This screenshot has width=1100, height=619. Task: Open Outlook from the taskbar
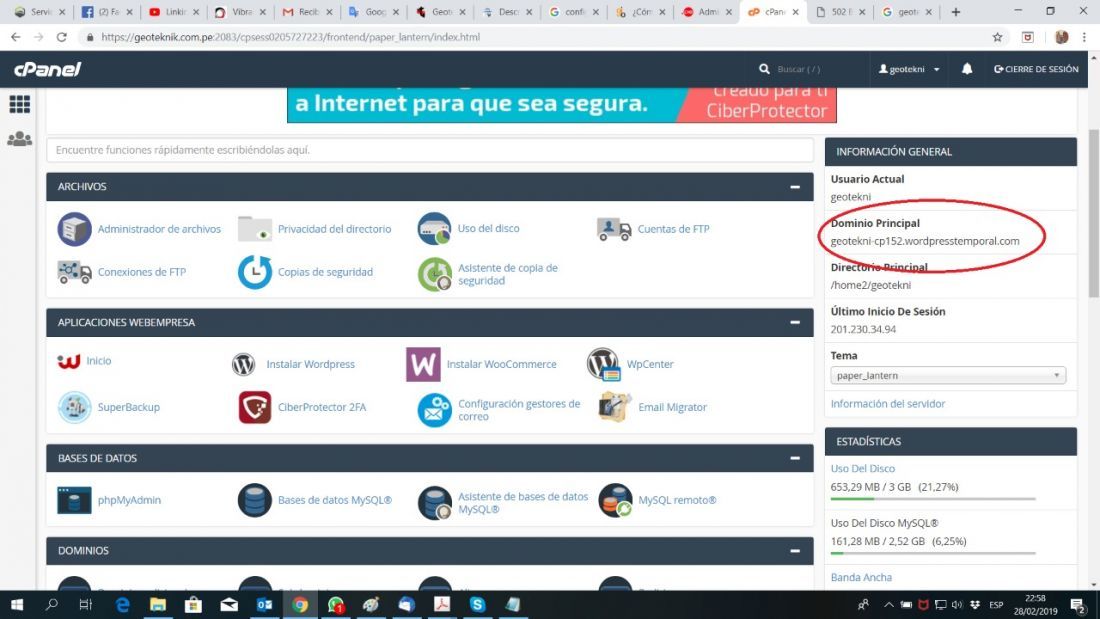point(264,605)
